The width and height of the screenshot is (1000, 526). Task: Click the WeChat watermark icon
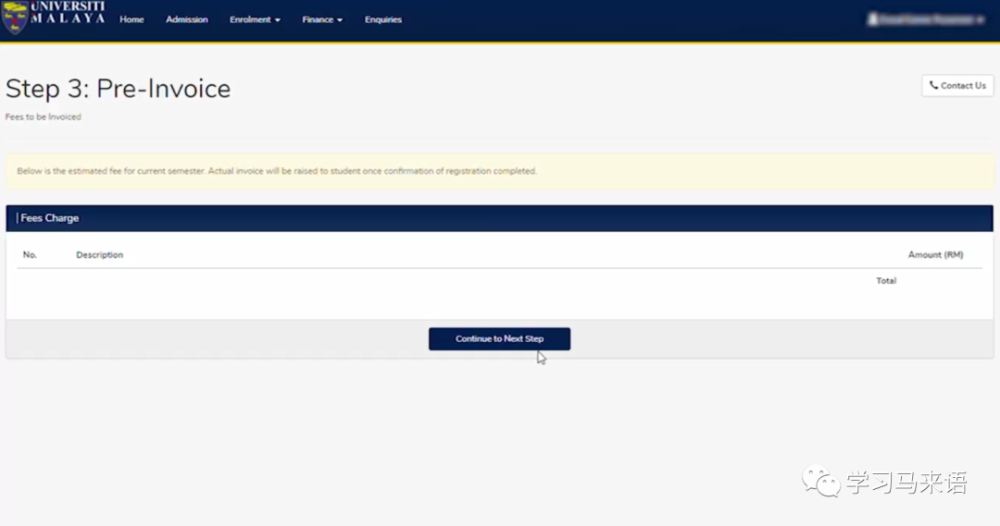point(821,483)
